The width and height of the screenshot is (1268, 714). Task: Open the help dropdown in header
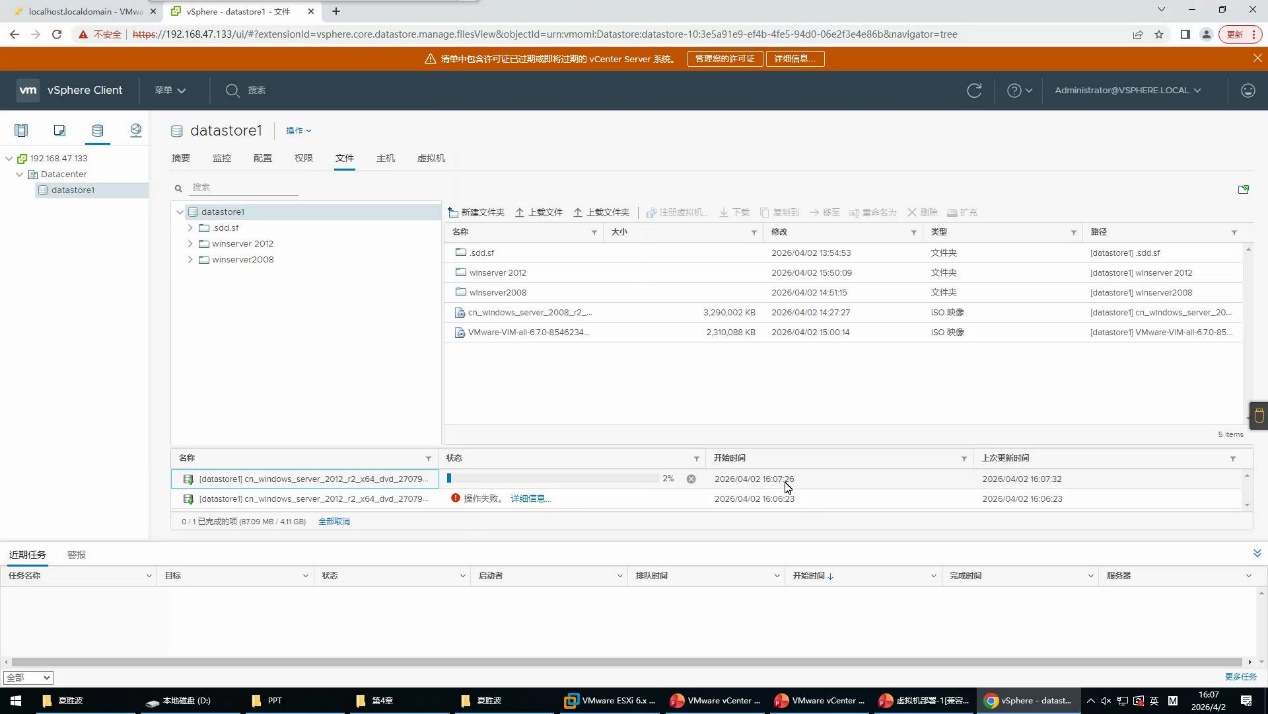click(1020, 90)
